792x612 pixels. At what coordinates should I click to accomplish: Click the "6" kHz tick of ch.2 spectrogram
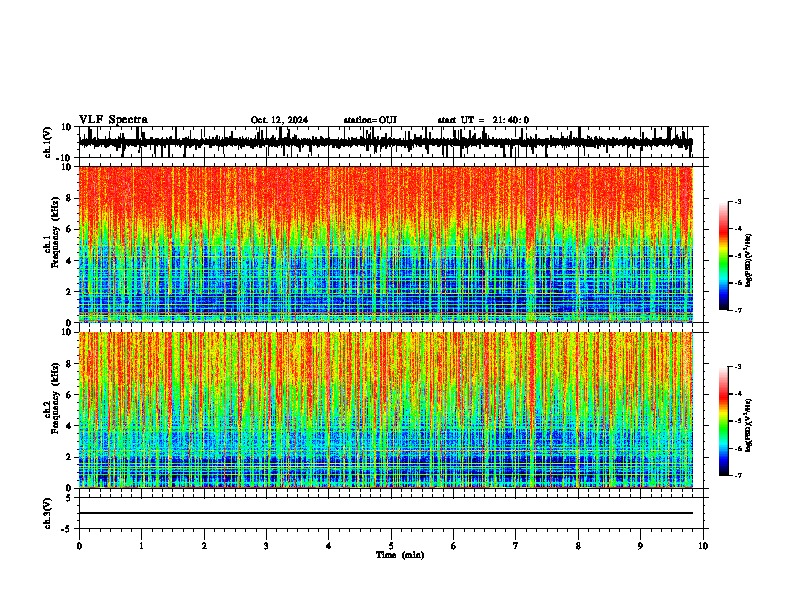[69, 395]
